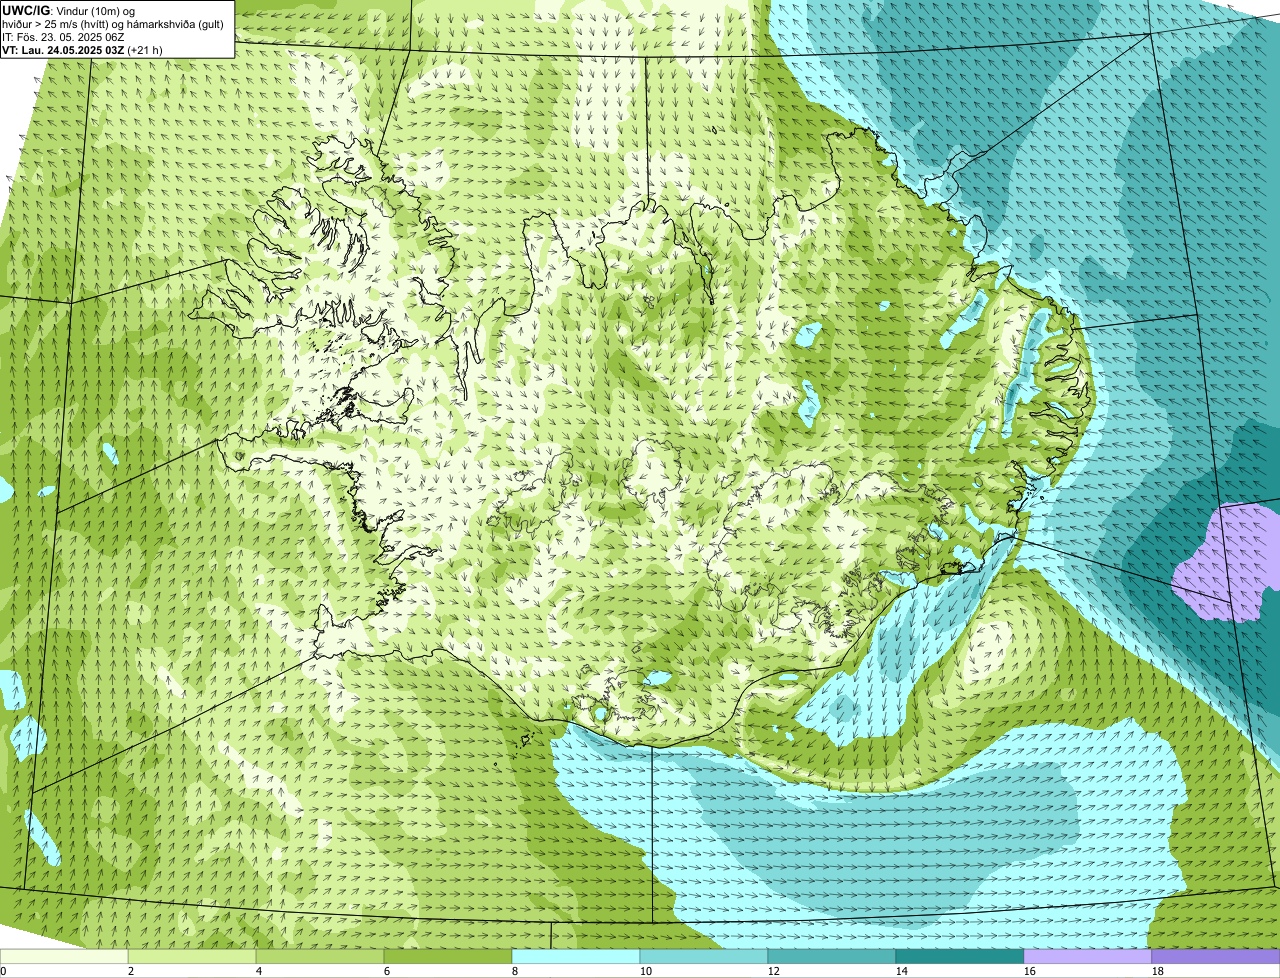Viewport: 1280px width, 978px height.
Task: Click the 16–18 m/s light purple legend swatch
Action: pyautogui.click(x=1088, y=956)
